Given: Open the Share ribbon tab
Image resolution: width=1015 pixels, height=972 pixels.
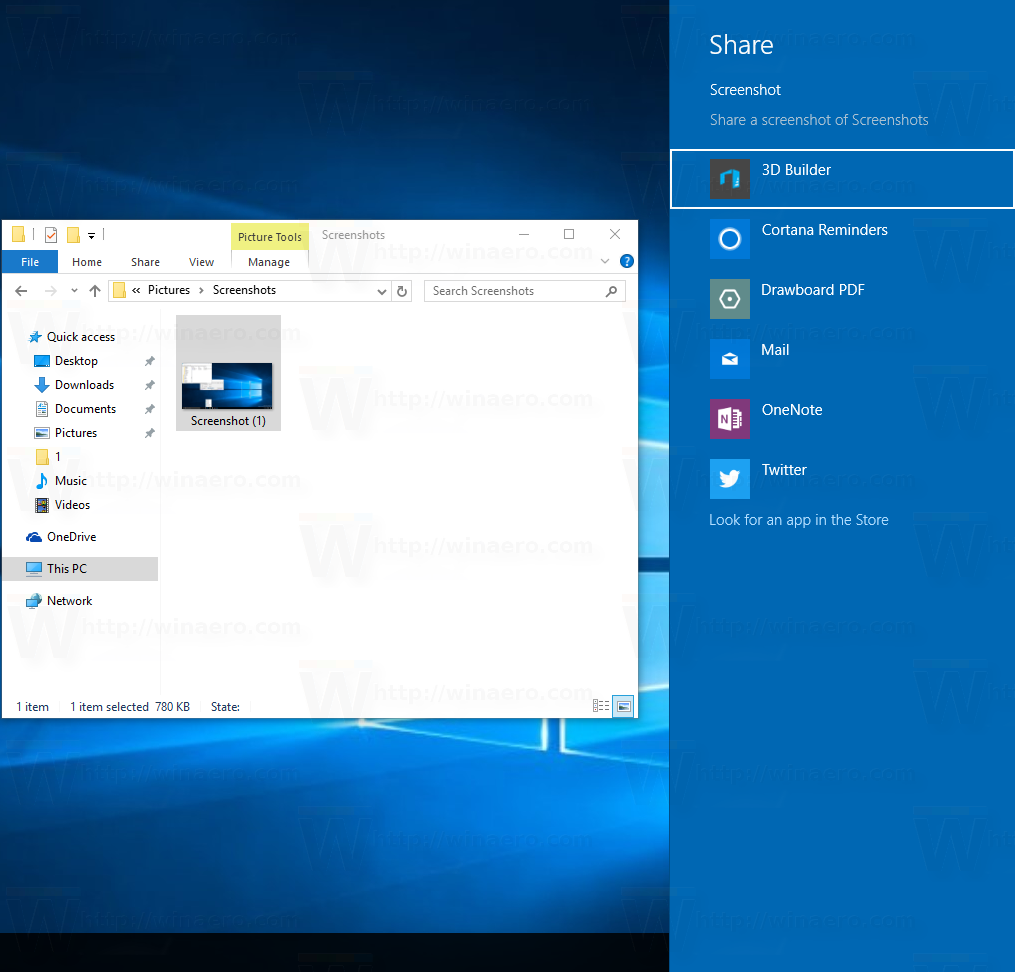Looking at the screenshot, I should point(145,262).
